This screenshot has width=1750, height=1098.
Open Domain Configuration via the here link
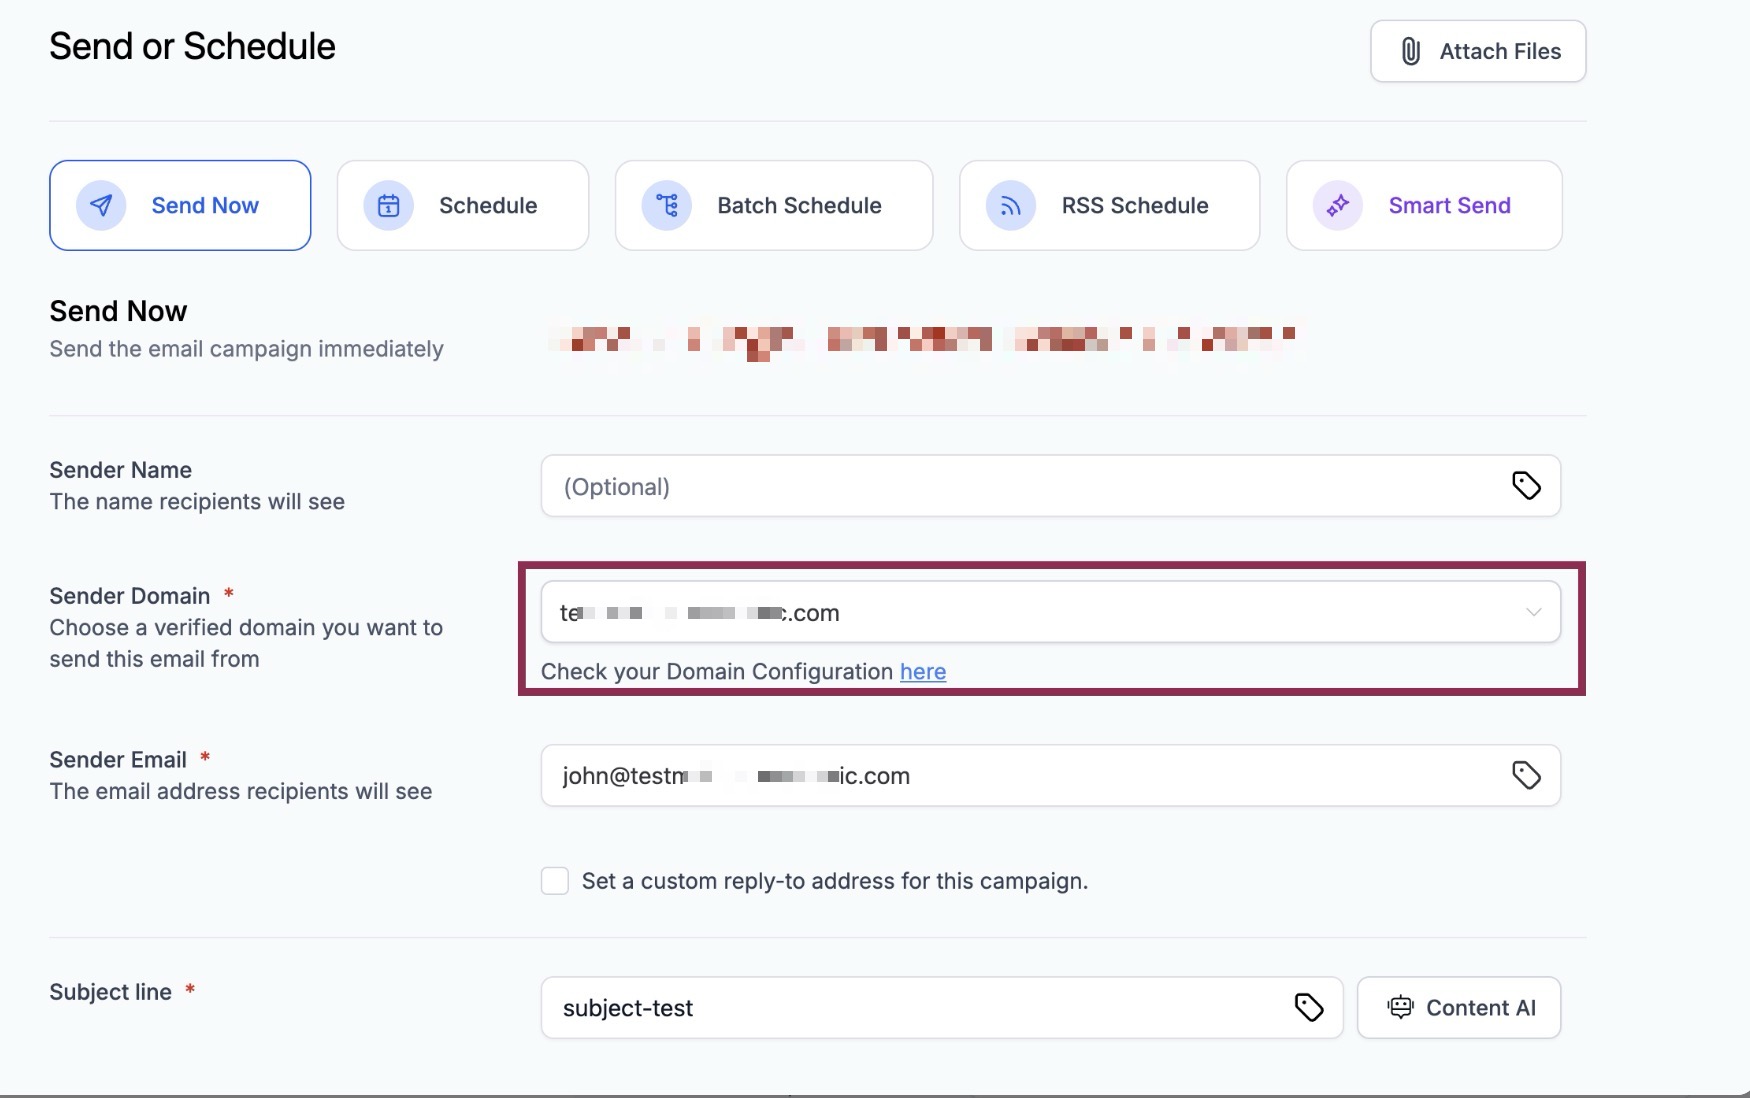point(922,672)
